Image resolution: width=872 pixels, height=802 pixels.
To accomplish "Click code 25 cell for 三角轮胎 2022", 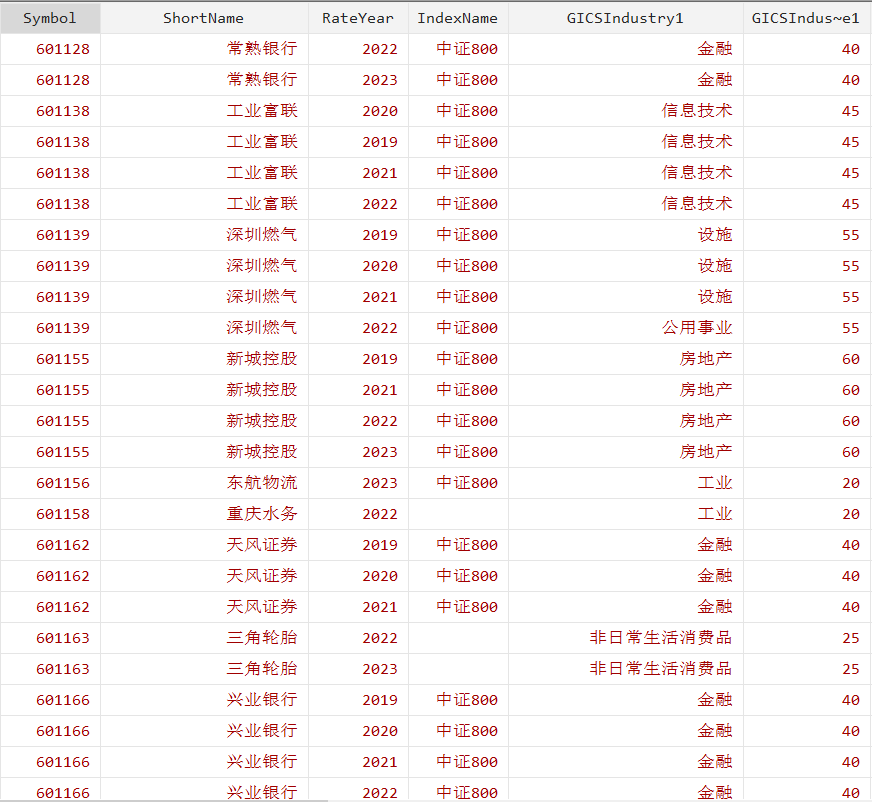I will [x=807, y=638].
